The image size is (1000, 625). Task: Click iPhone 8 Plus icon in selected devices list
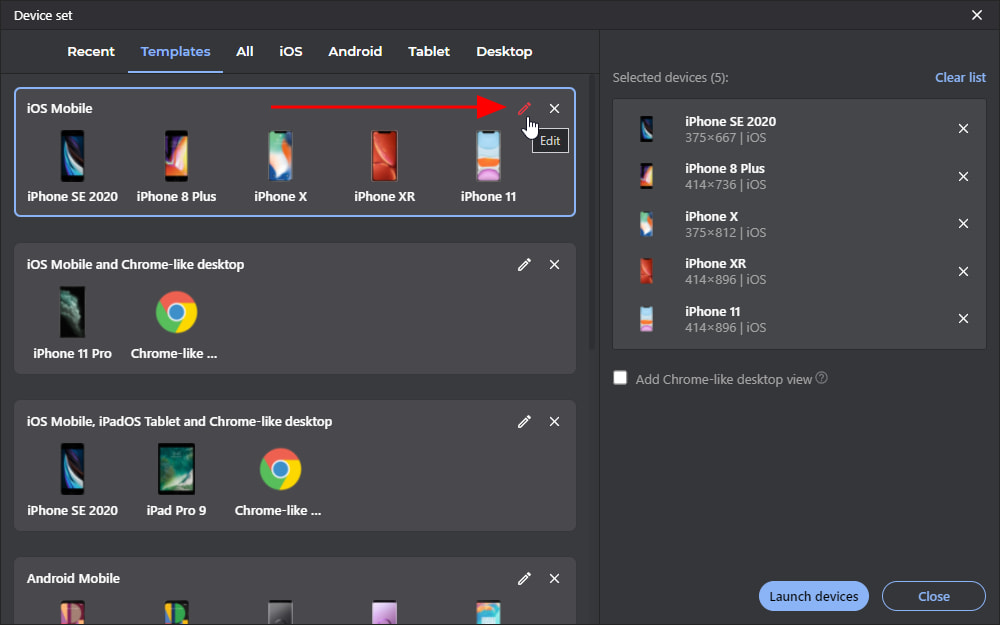coord(646,177)
